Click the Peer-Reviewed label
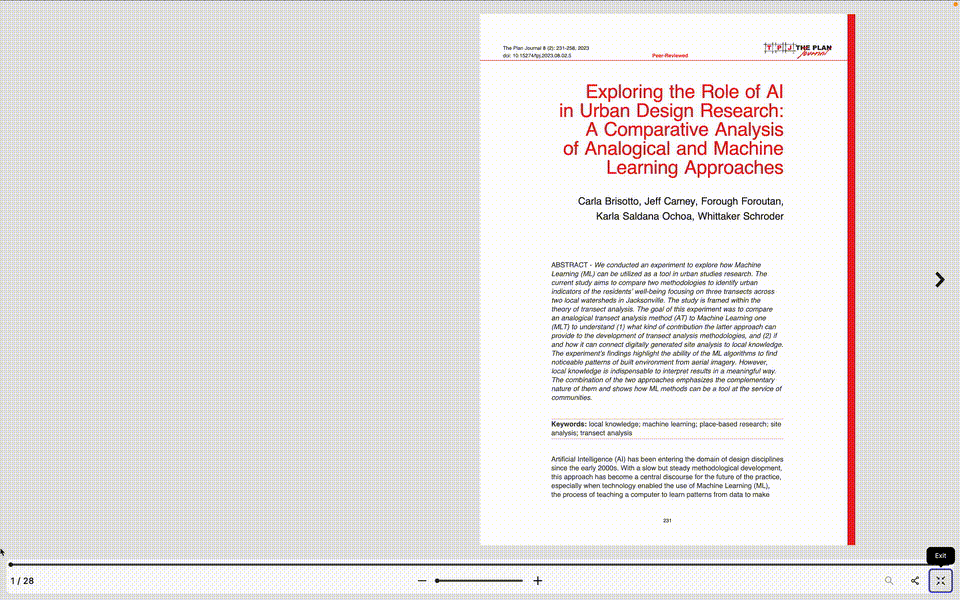 670,56
